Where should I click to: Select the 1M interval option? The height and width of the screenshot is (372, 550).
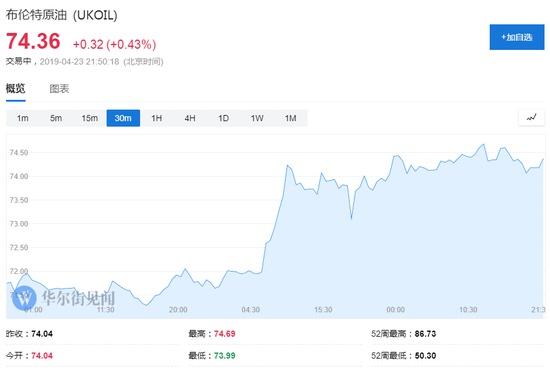[x=290, y=118]
